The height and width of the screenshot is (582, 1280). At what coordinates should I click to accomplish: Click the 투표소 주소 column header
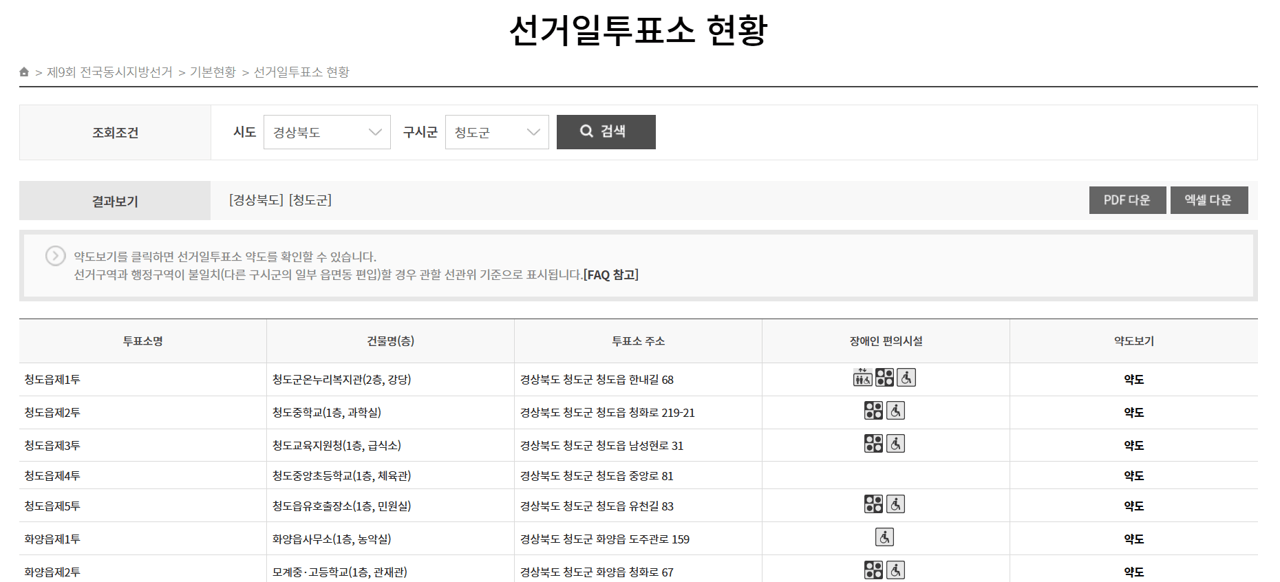click(x=639, y=341)
